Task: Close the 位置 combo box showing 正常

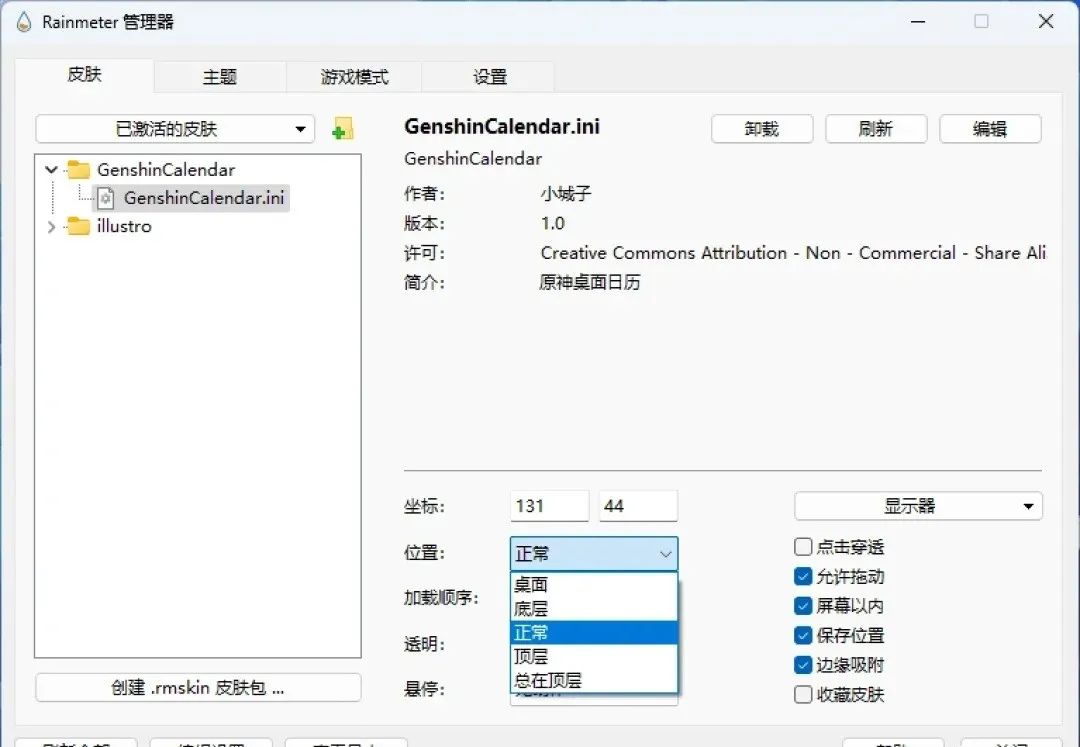Action: [594, 554]
